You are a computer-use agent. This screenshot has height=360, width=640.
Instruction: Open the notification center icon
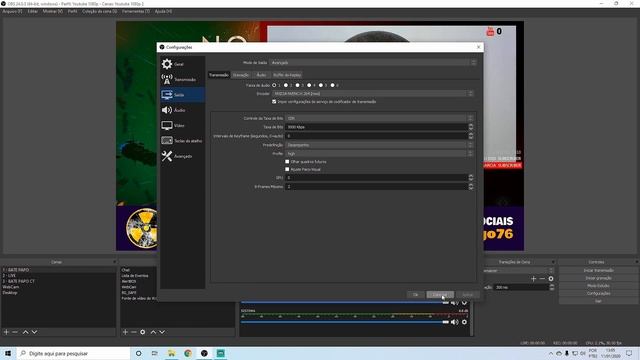point(629,353)
